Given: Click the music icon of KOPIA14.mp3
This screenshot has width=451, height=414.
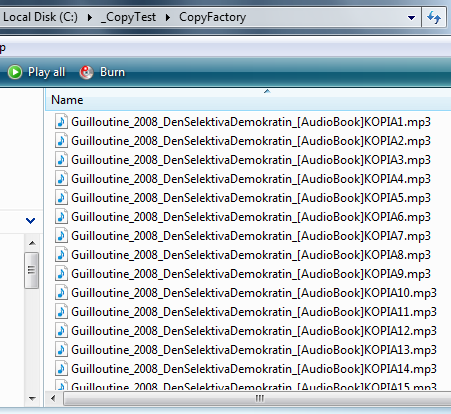Looking at the screenshot, I should click(61, 369).
